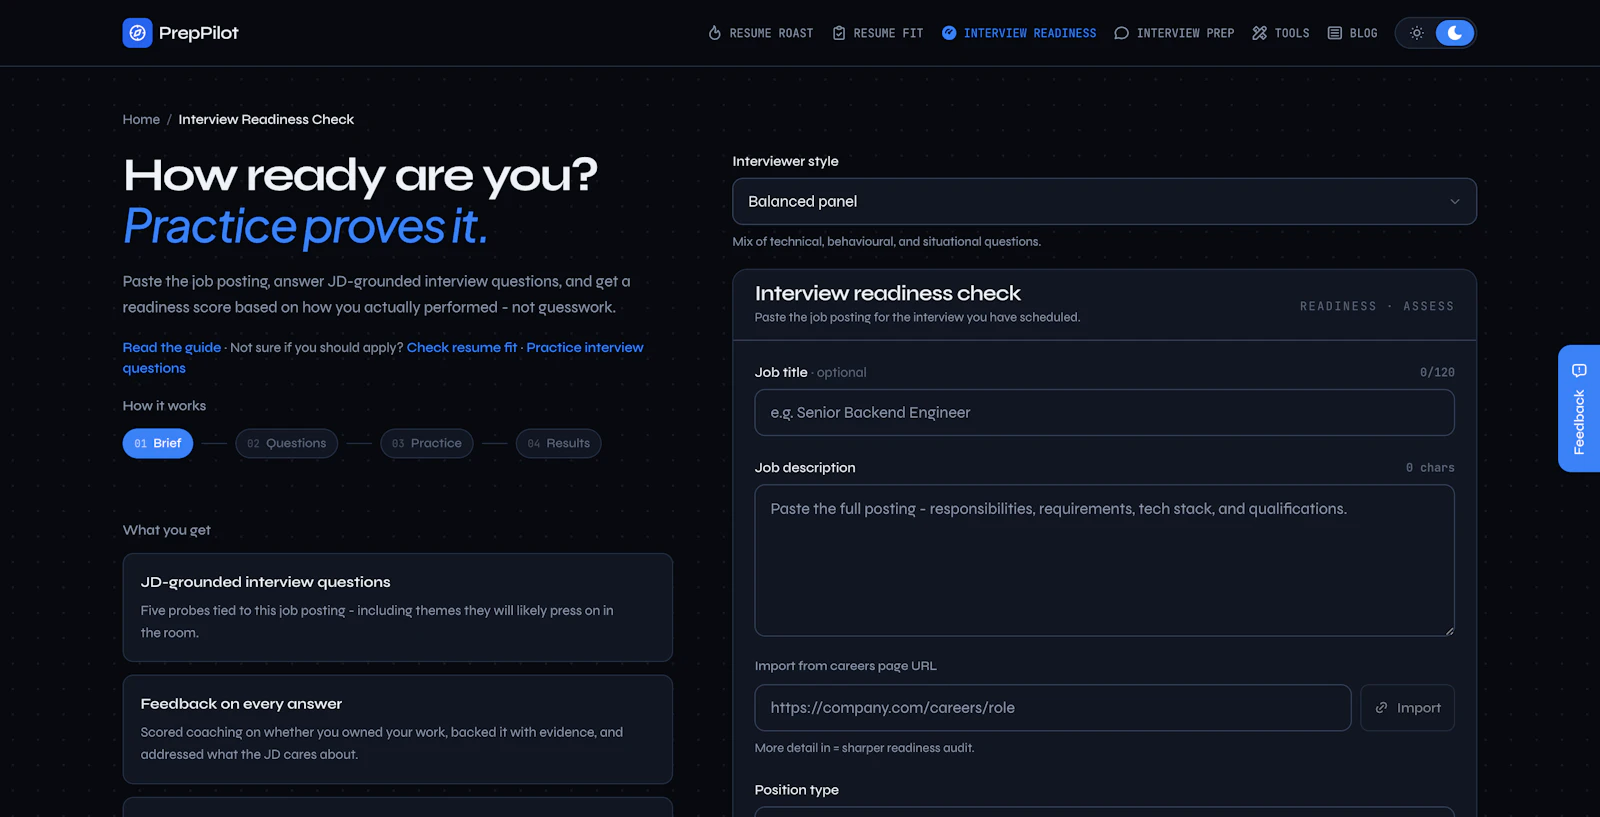Screen dimensions: 1600x817
Task: Go to Home breadcrumb link
Action: [141, 119]
